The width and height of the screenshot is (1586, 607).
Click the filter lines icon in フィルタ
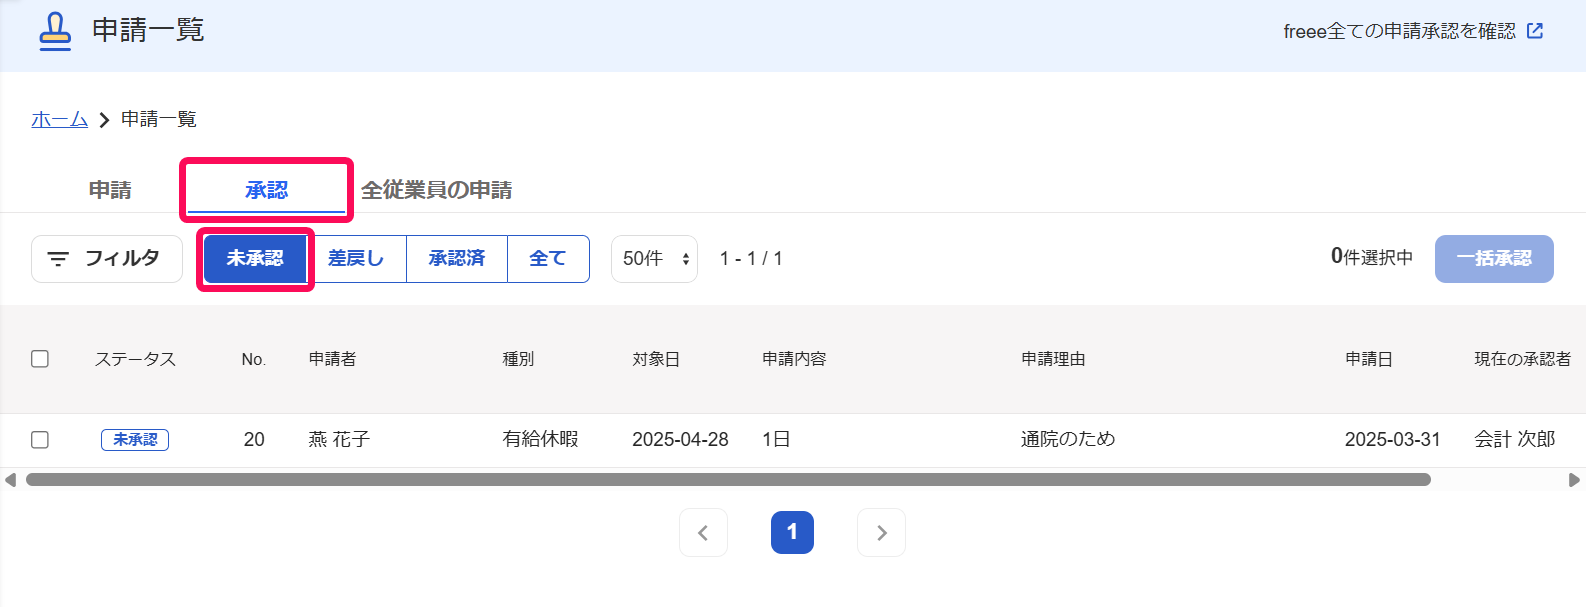tap(58, 259)
